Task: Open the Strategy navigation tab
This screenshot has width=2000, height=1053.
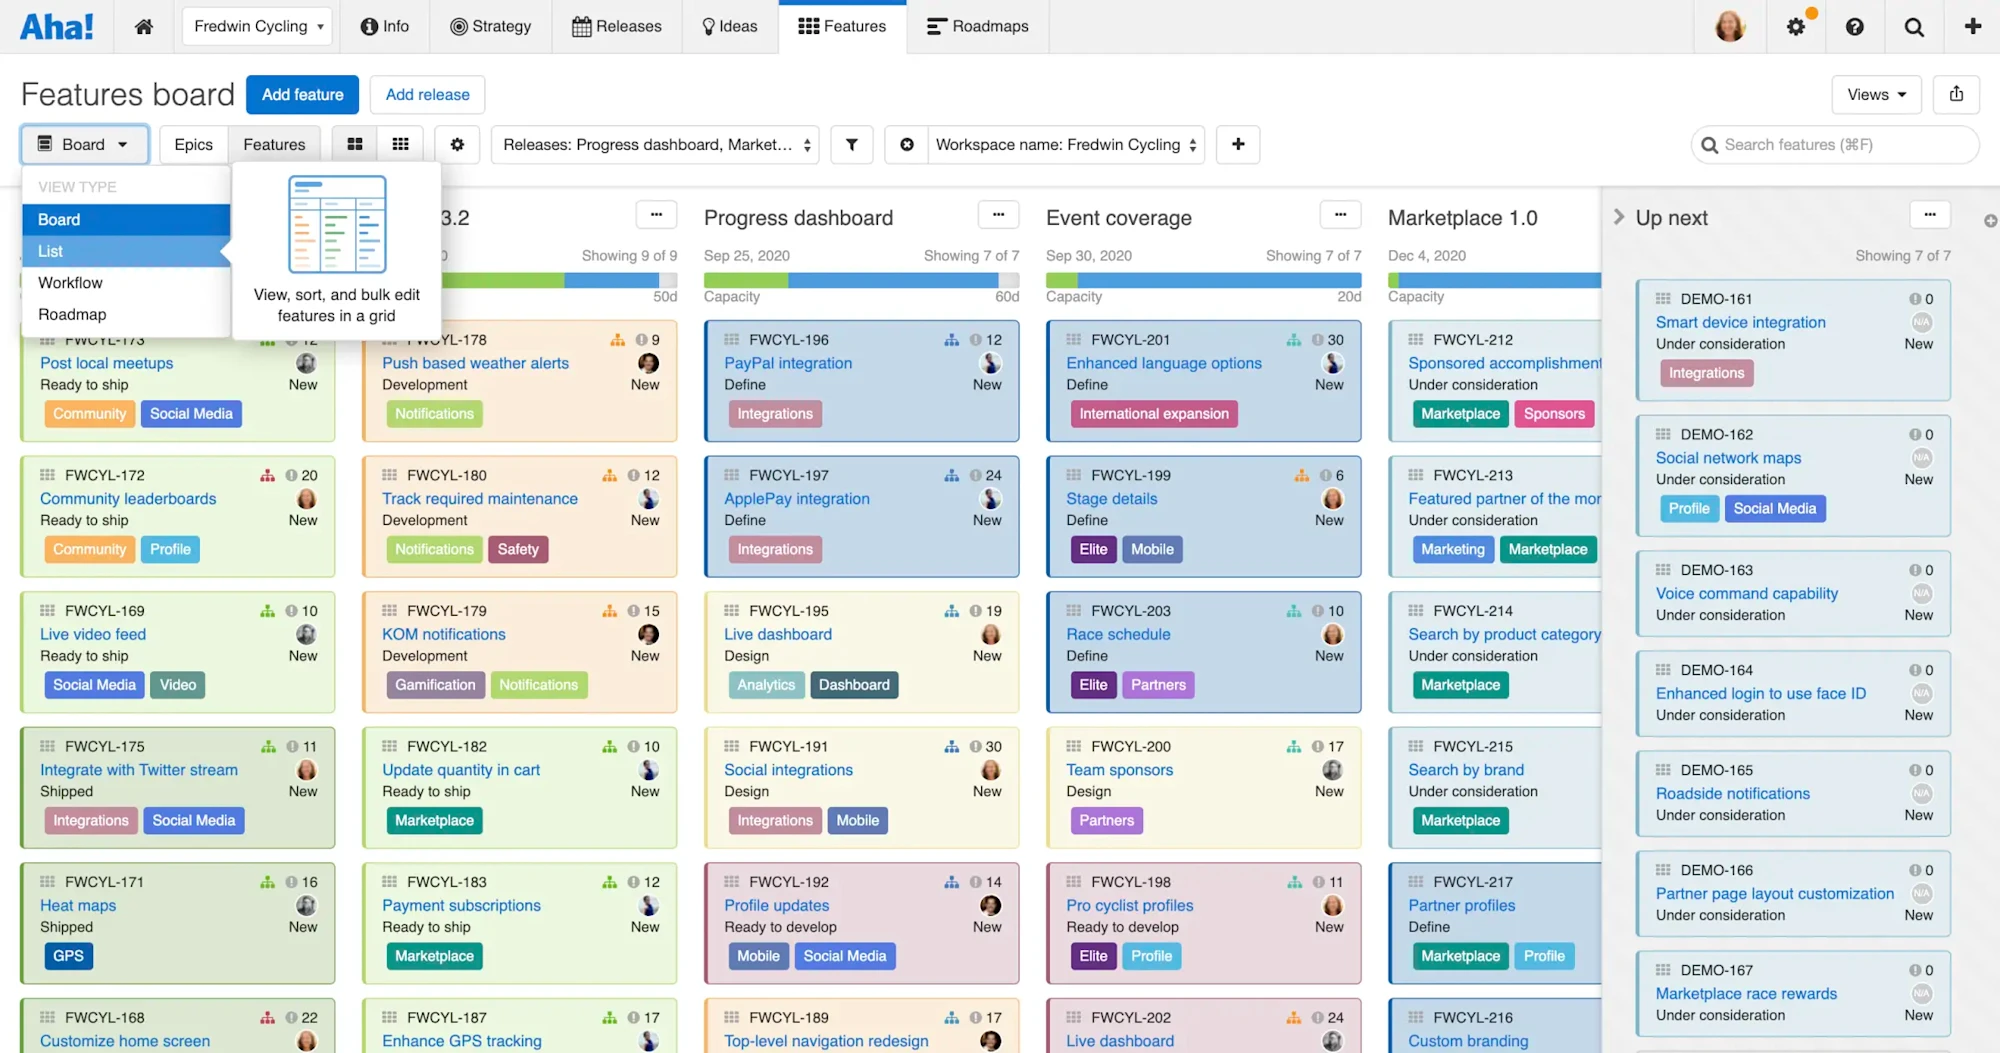Action: [491, 26]
